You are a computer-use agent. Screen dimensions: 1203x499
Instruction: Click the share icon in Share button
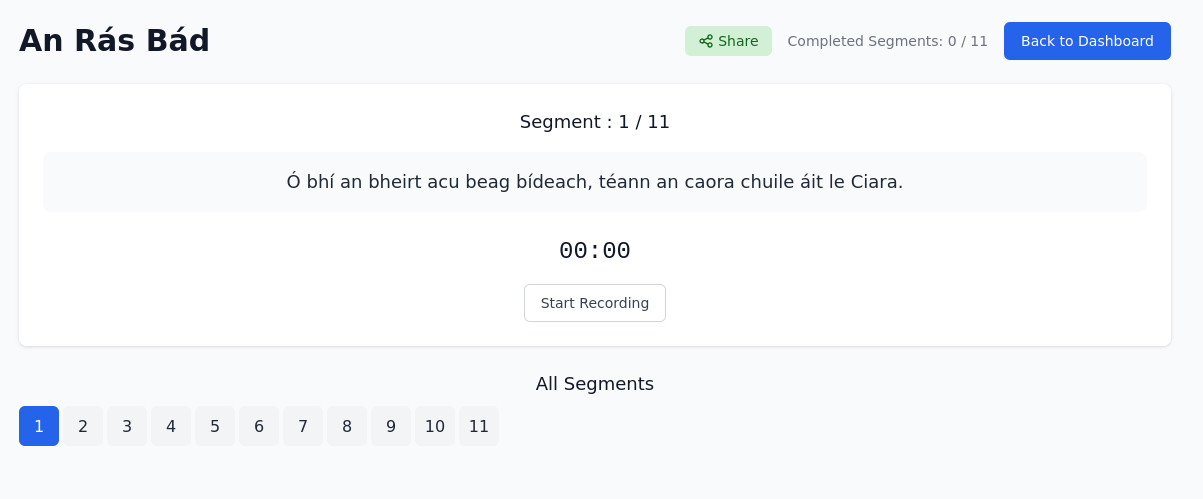coord(706,41)
